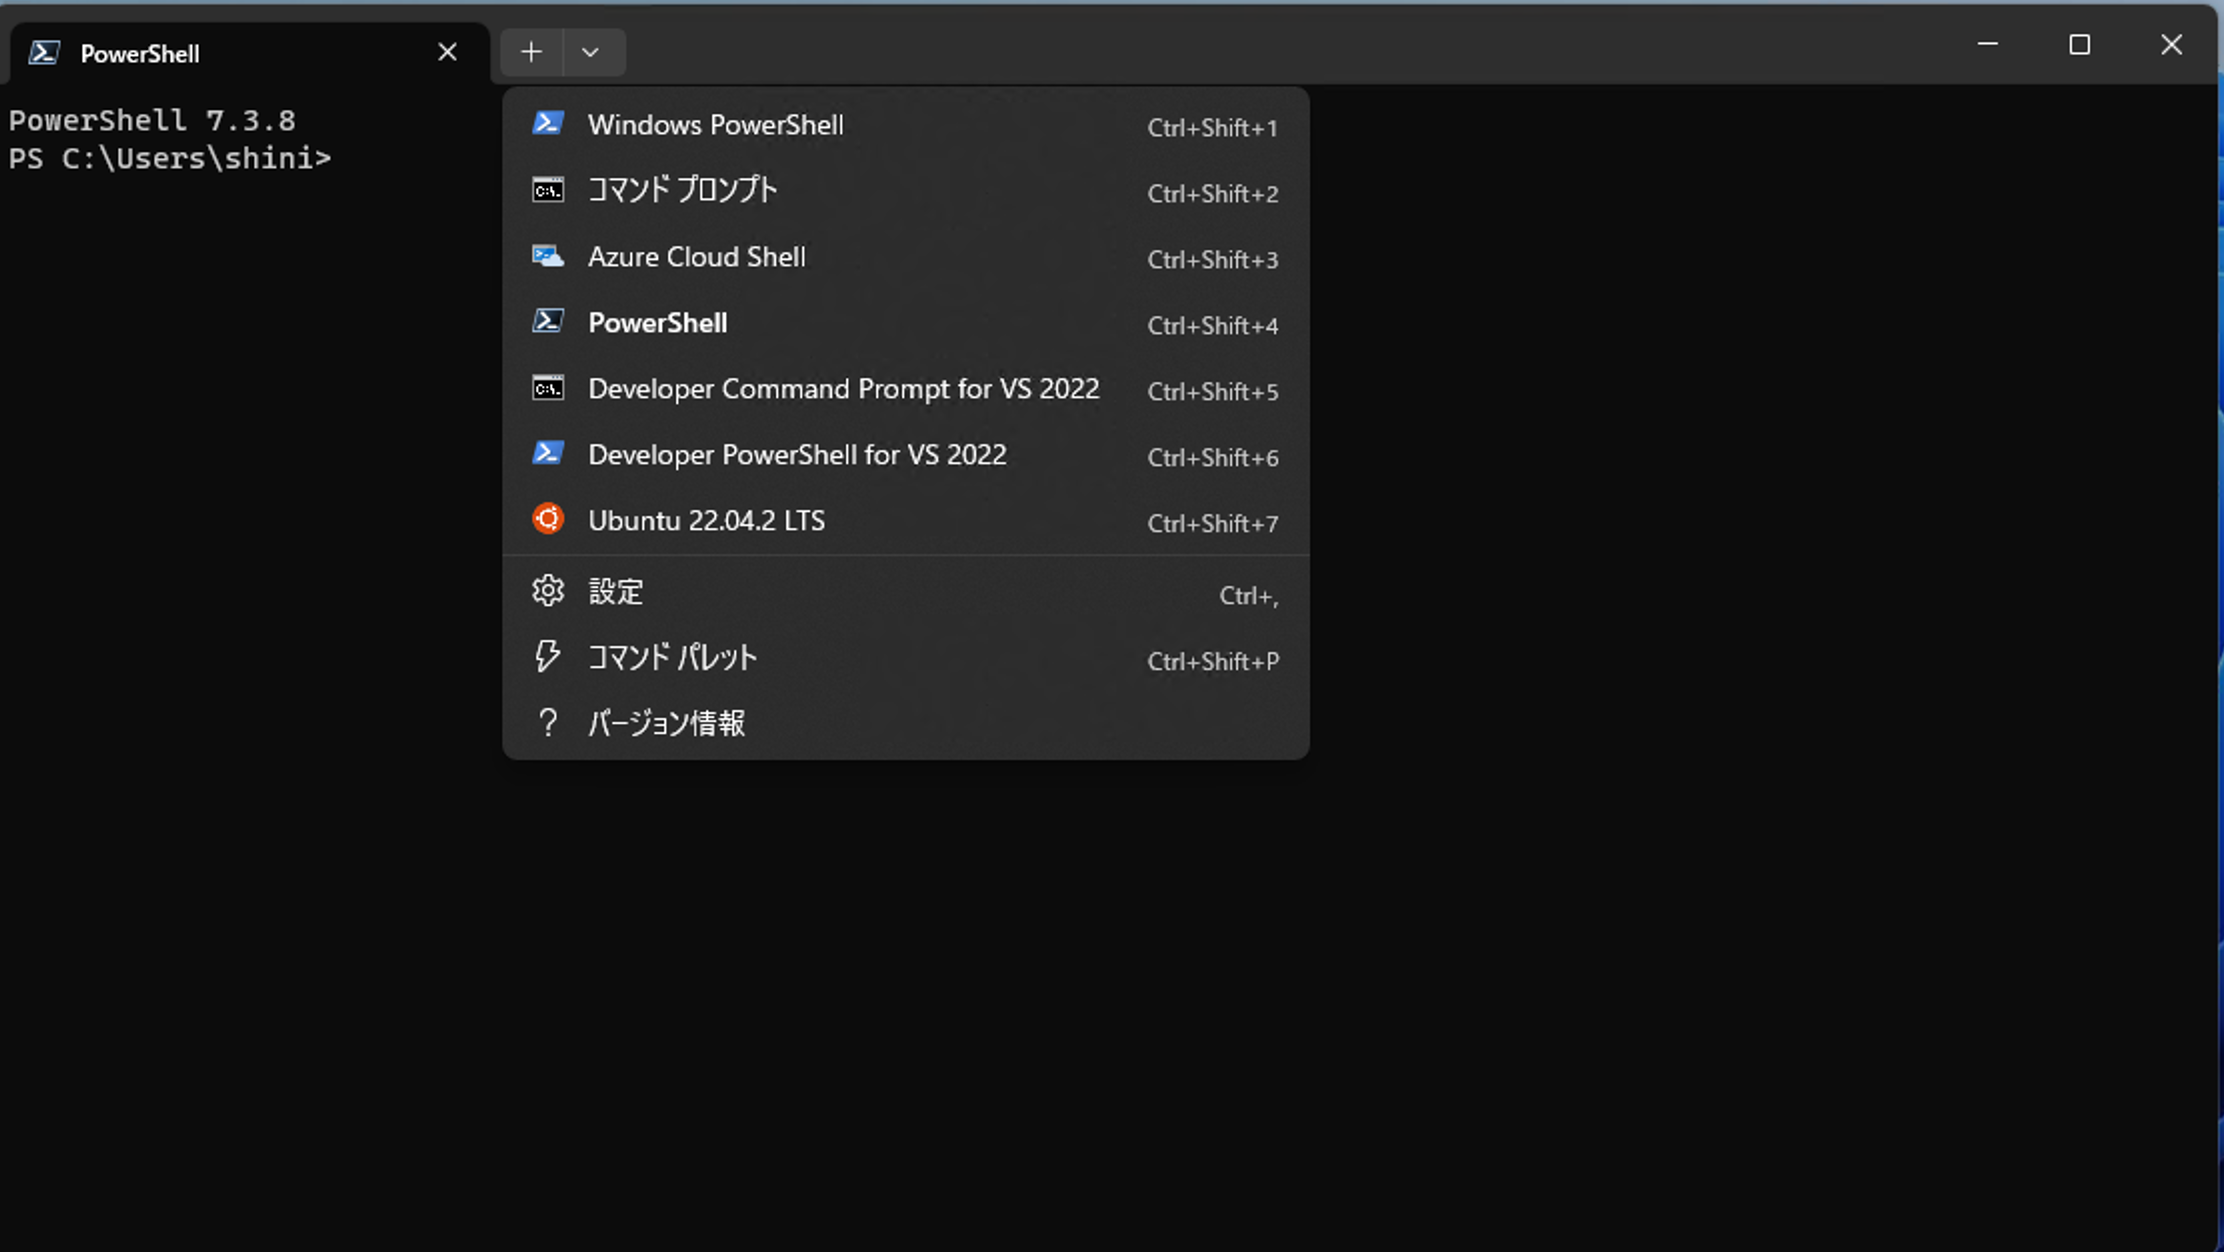Select Windows PowerShell from menu

906,125
